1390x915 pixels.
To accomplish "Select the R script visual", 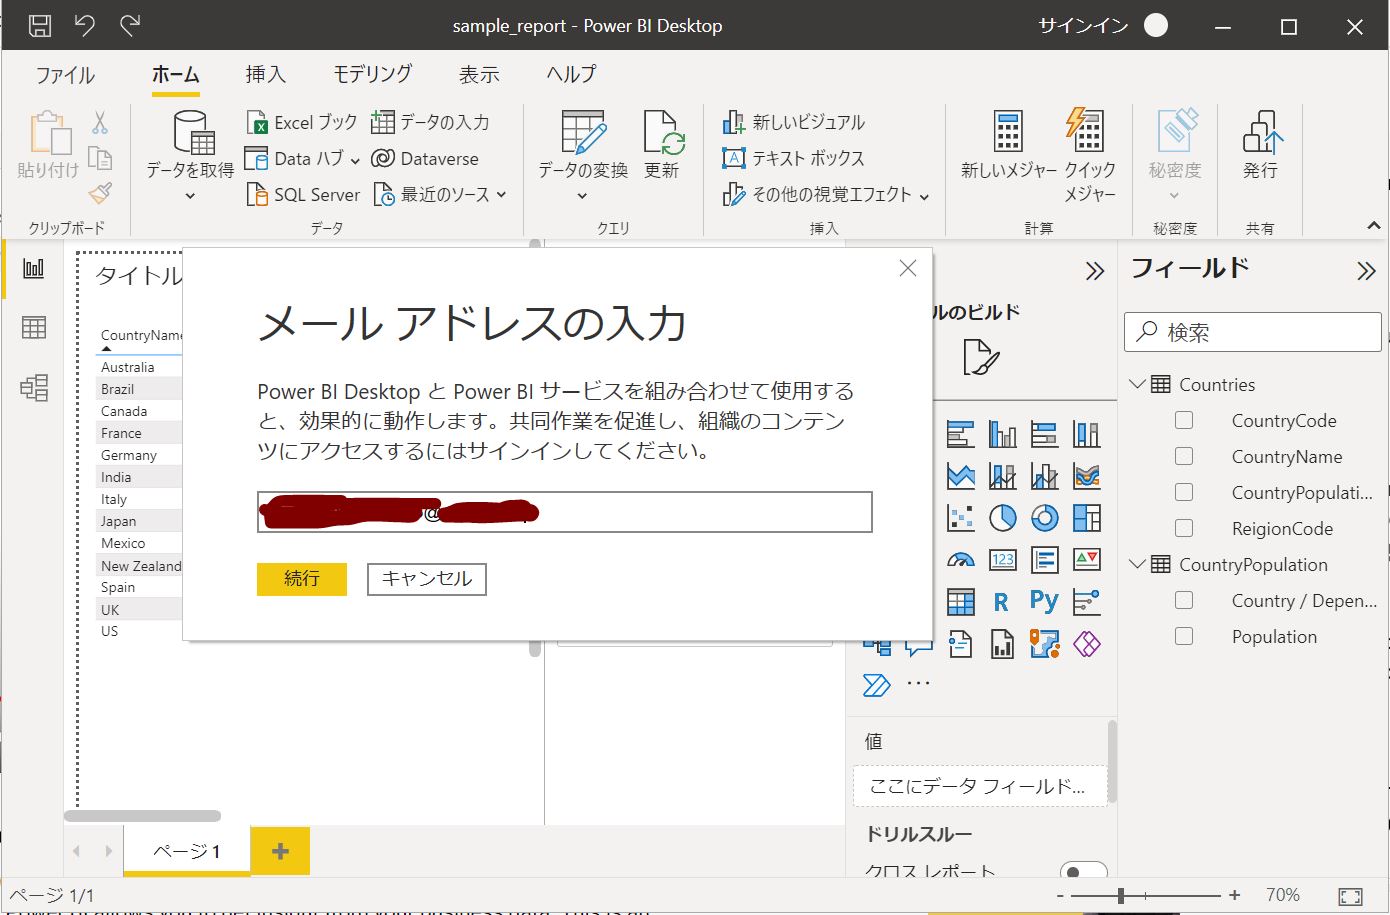I will 1001,602.
